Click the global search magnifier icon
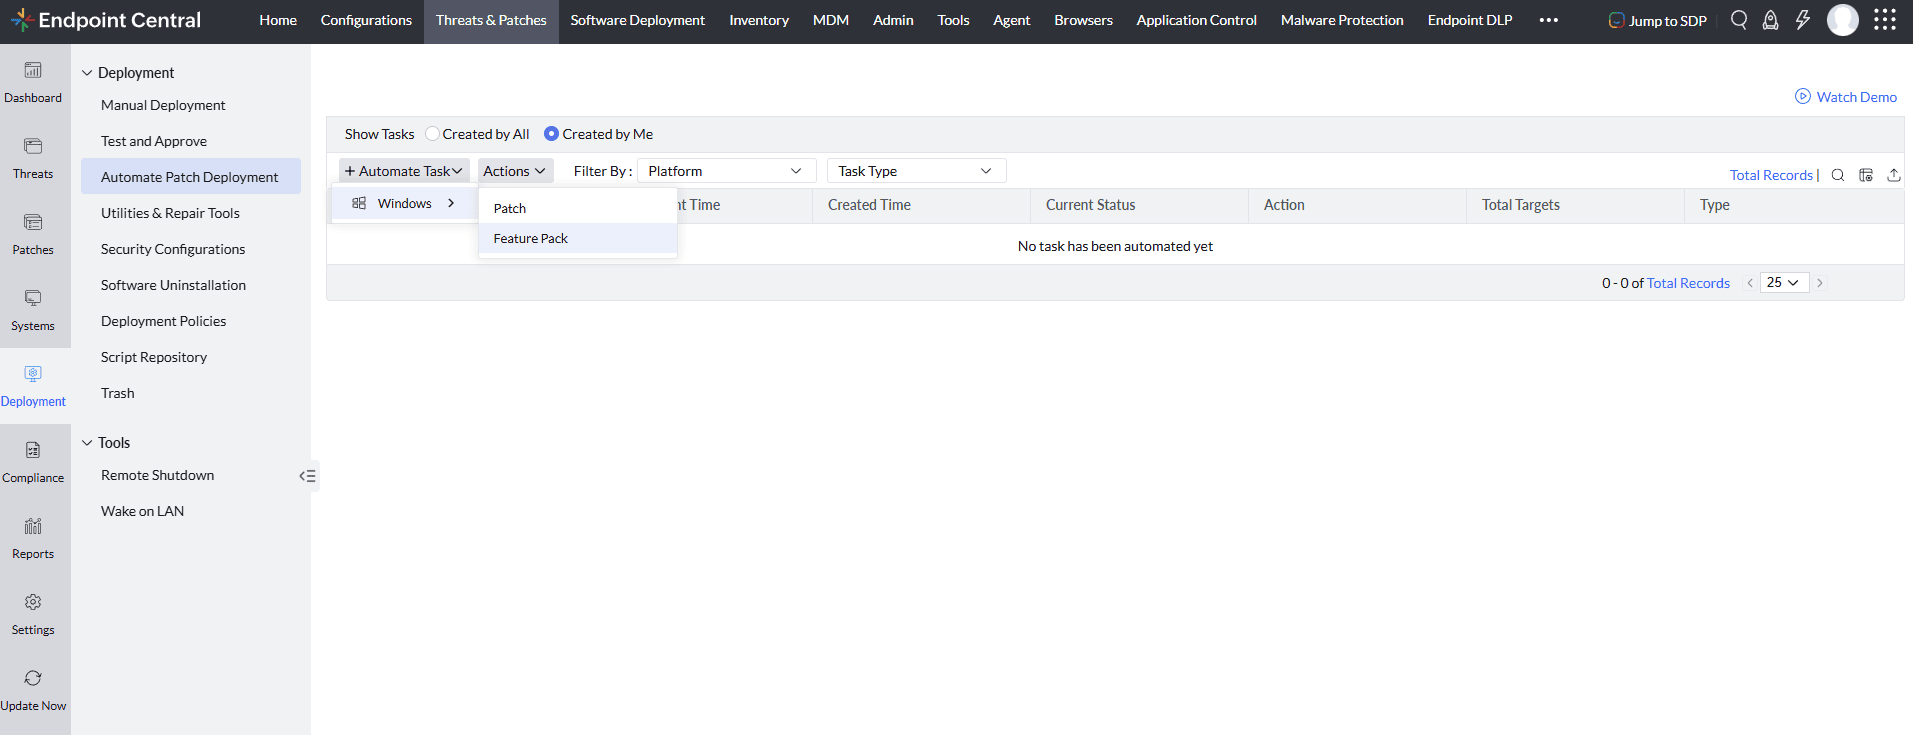 point(1739,20)
